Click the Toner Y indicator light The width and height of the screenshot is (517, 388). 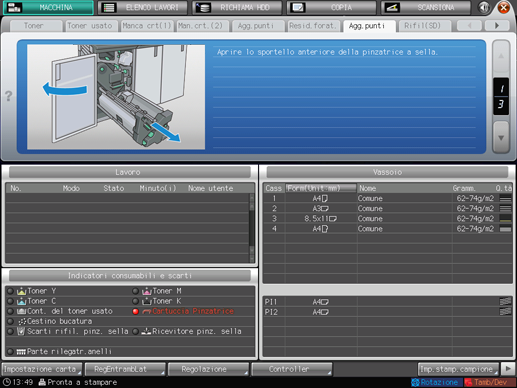(10, 291)
